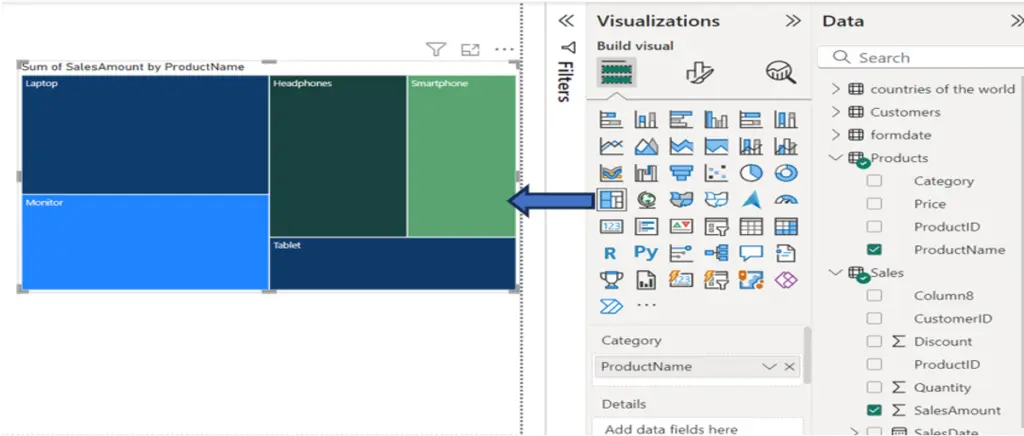Select the Treemap visual icon
The height and width of the screenshot is (436, 1024).
click(x=611, y=200)
